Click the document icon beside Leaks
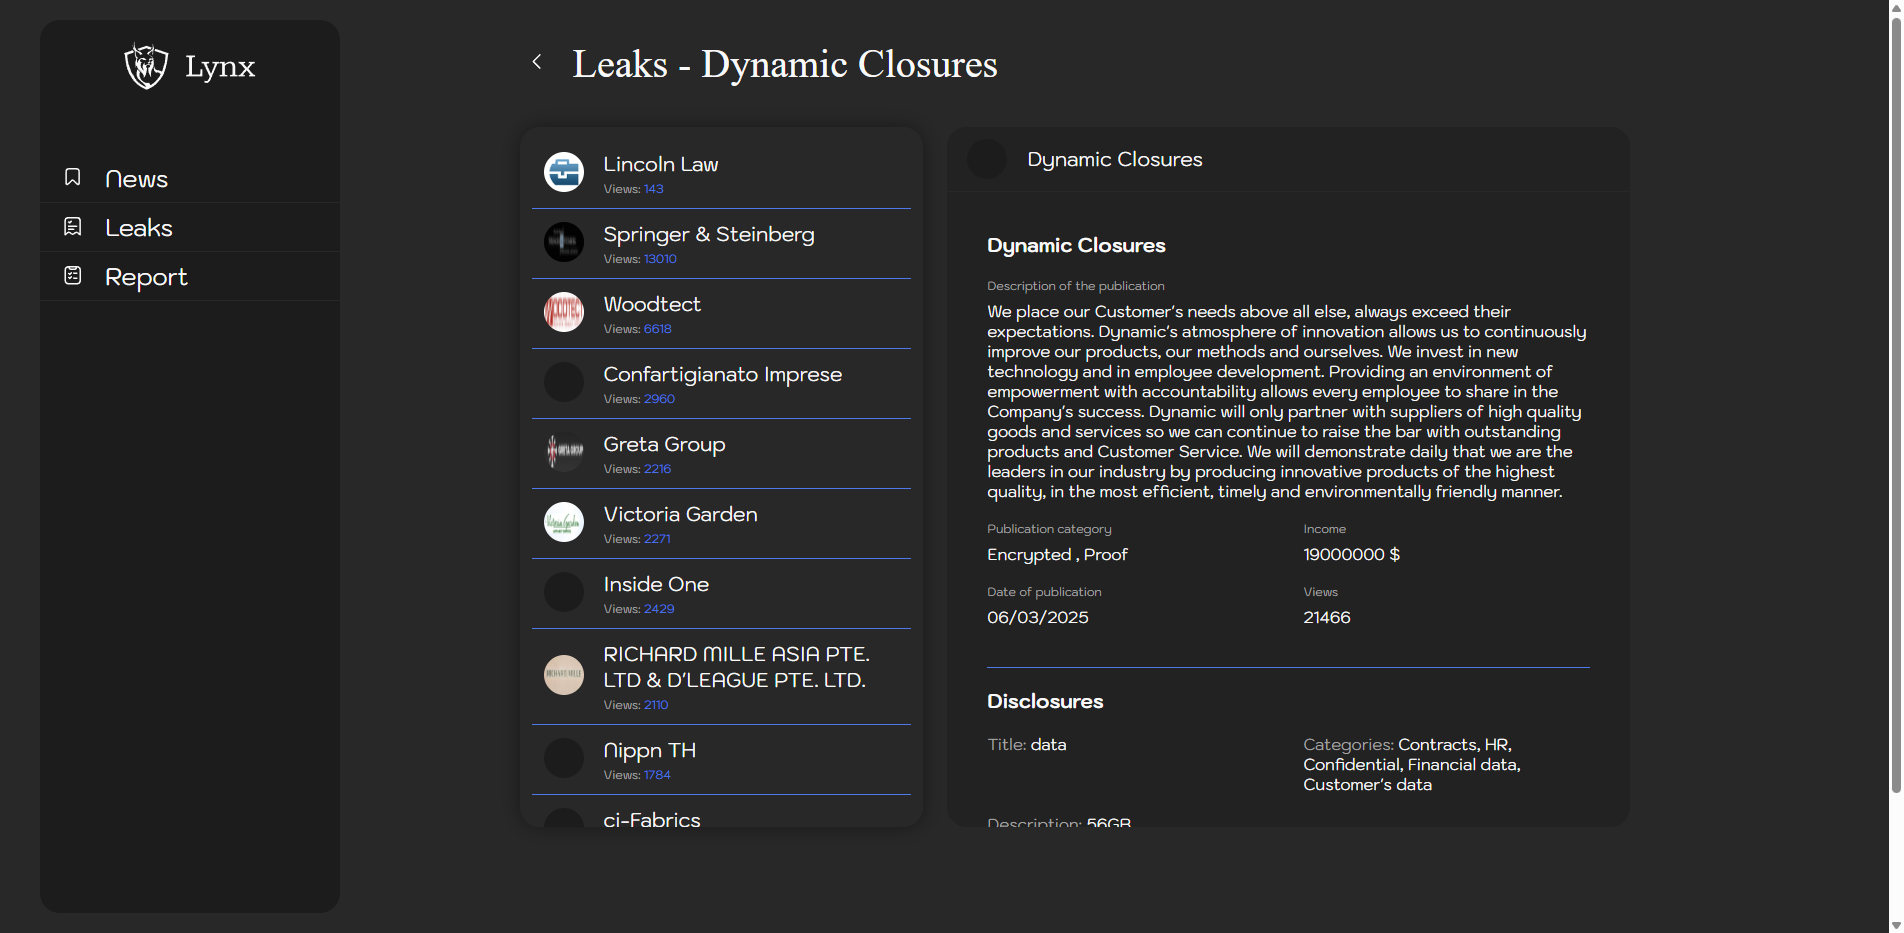The image size is (1904, 933). (x=73, y=227)
